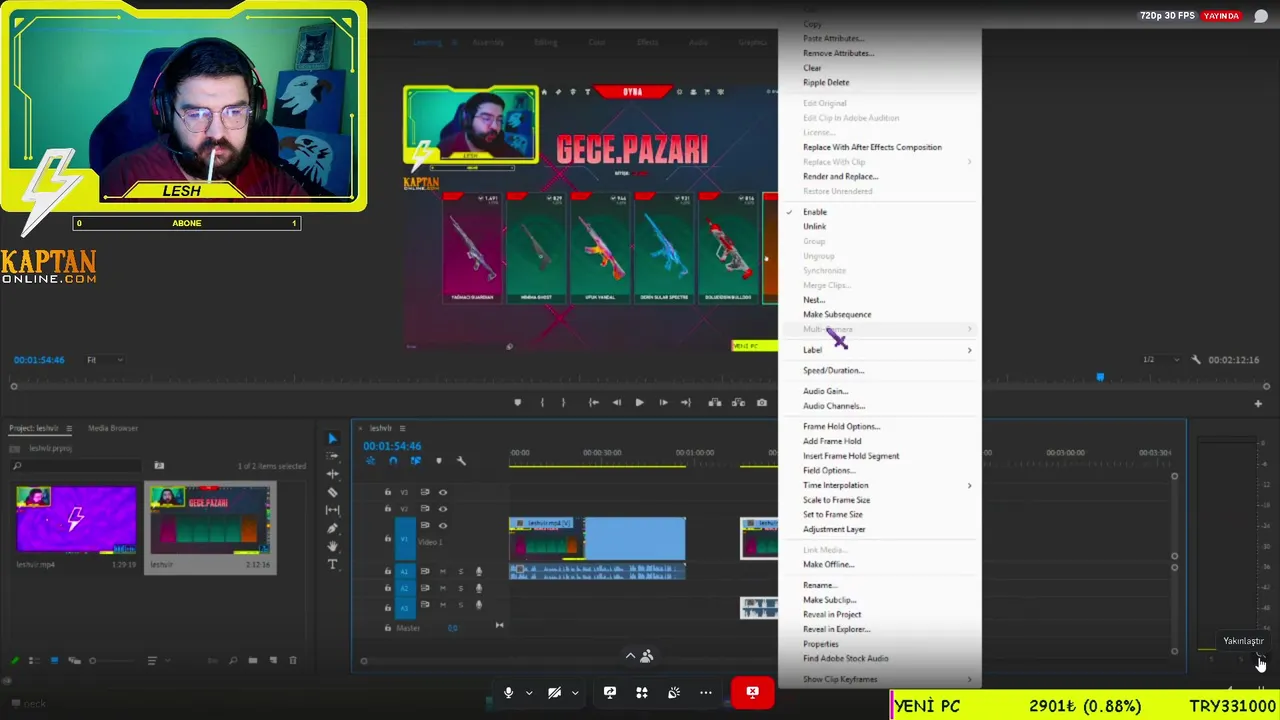Open the camera options chevron
1280x720 pixels.
[575, 692]
